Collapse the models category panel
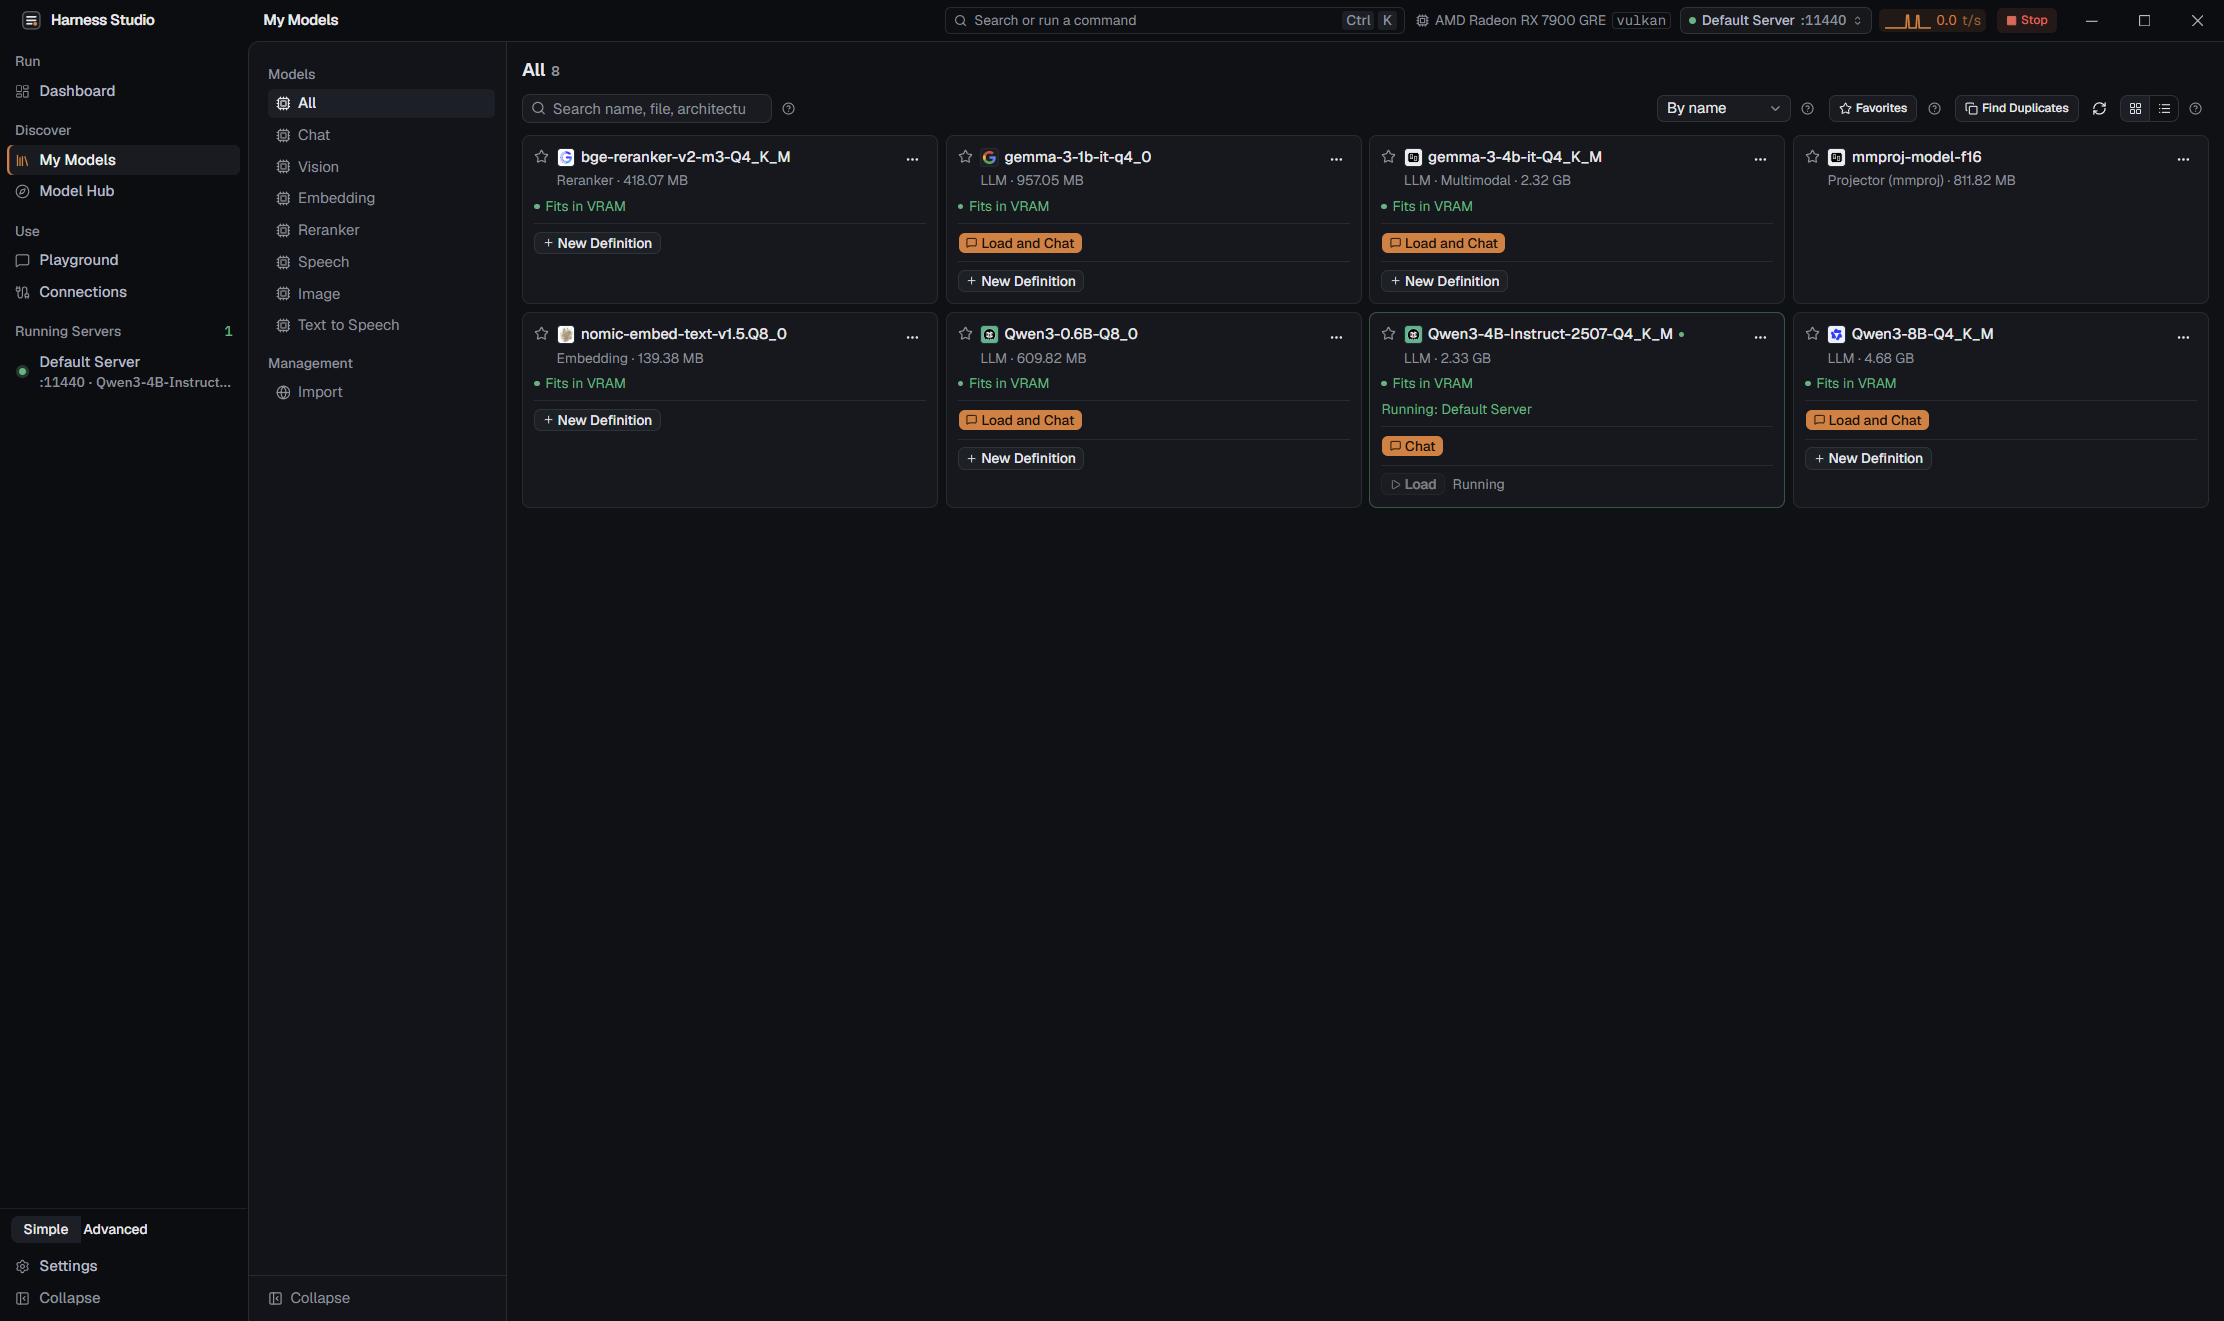This screenshot has width=2224, height=1321. point(310,1298)
